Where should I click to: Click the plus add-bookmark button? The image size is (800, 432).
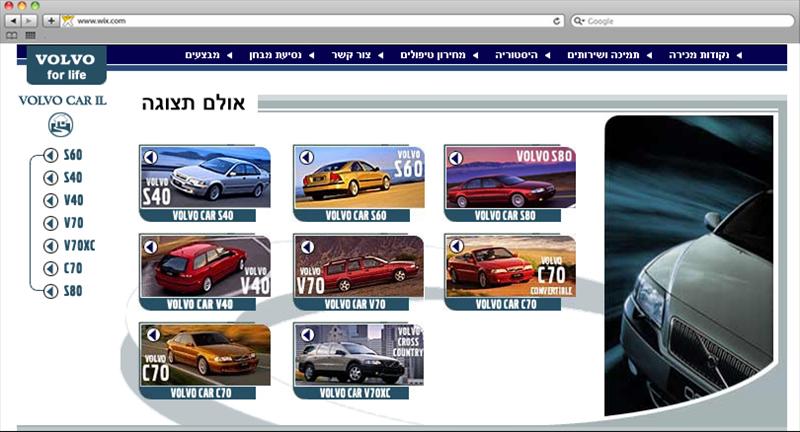51,21
